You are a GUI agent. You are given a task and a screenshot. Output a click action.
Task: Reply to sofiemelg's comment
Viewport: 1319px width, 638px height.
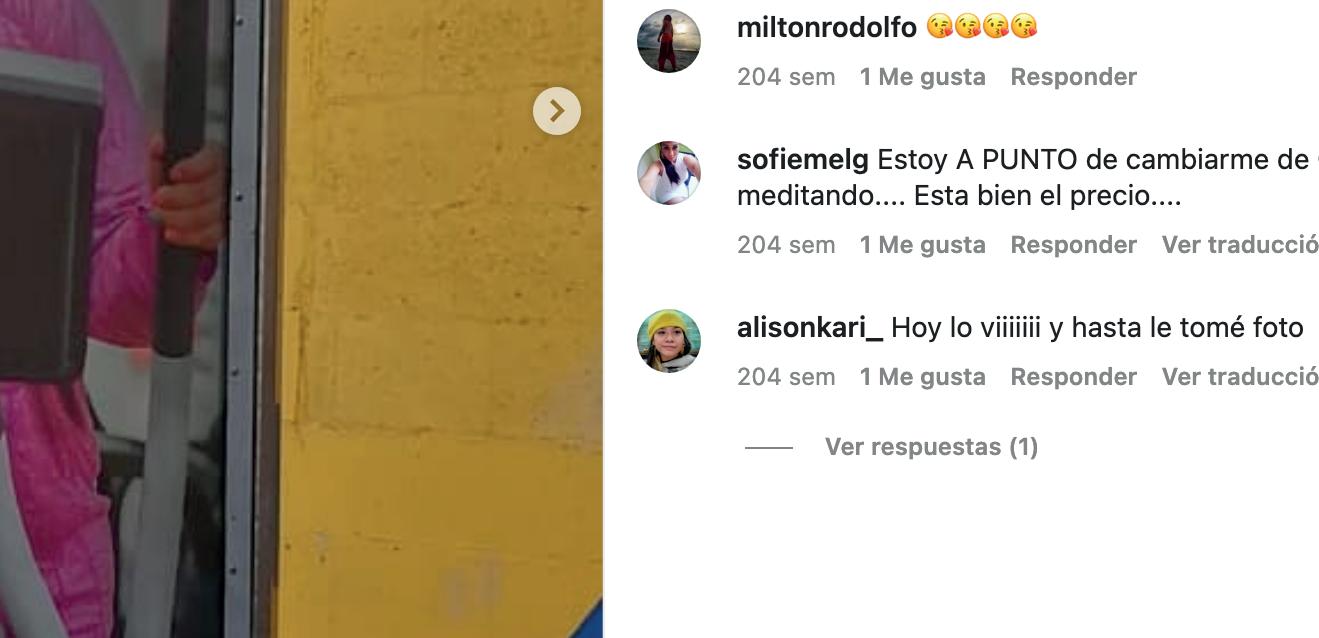1073,245
